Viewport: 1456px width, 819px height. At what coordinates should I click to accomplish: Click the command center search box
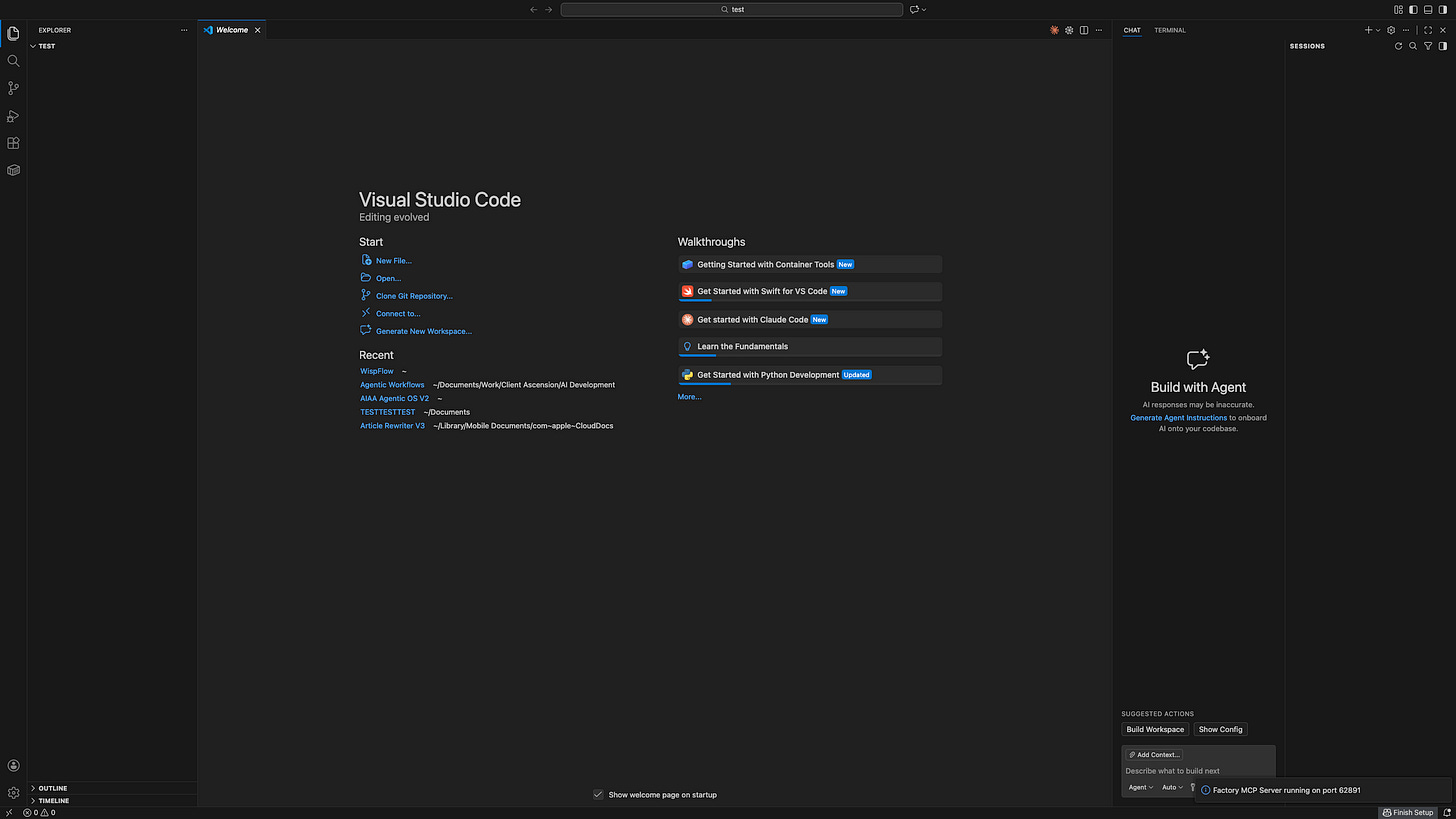(732, 9)
